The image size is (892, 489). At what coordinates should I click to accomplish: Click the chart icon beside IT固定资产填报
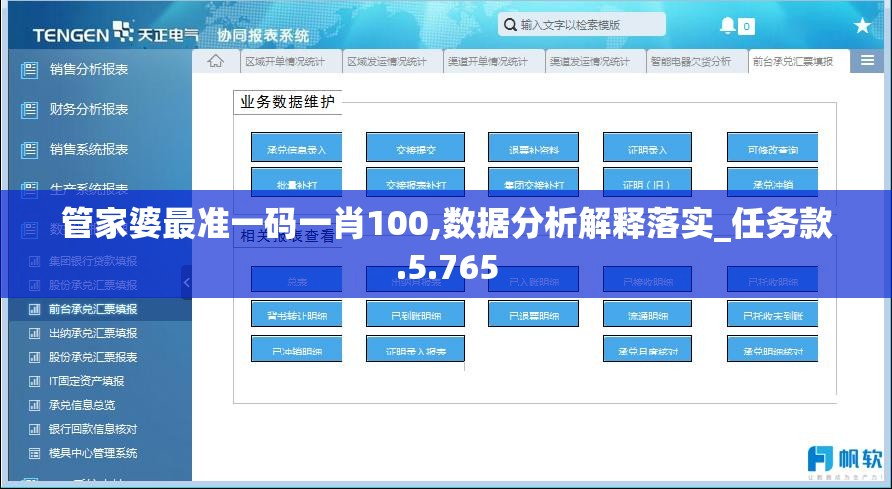pos(35,382)
